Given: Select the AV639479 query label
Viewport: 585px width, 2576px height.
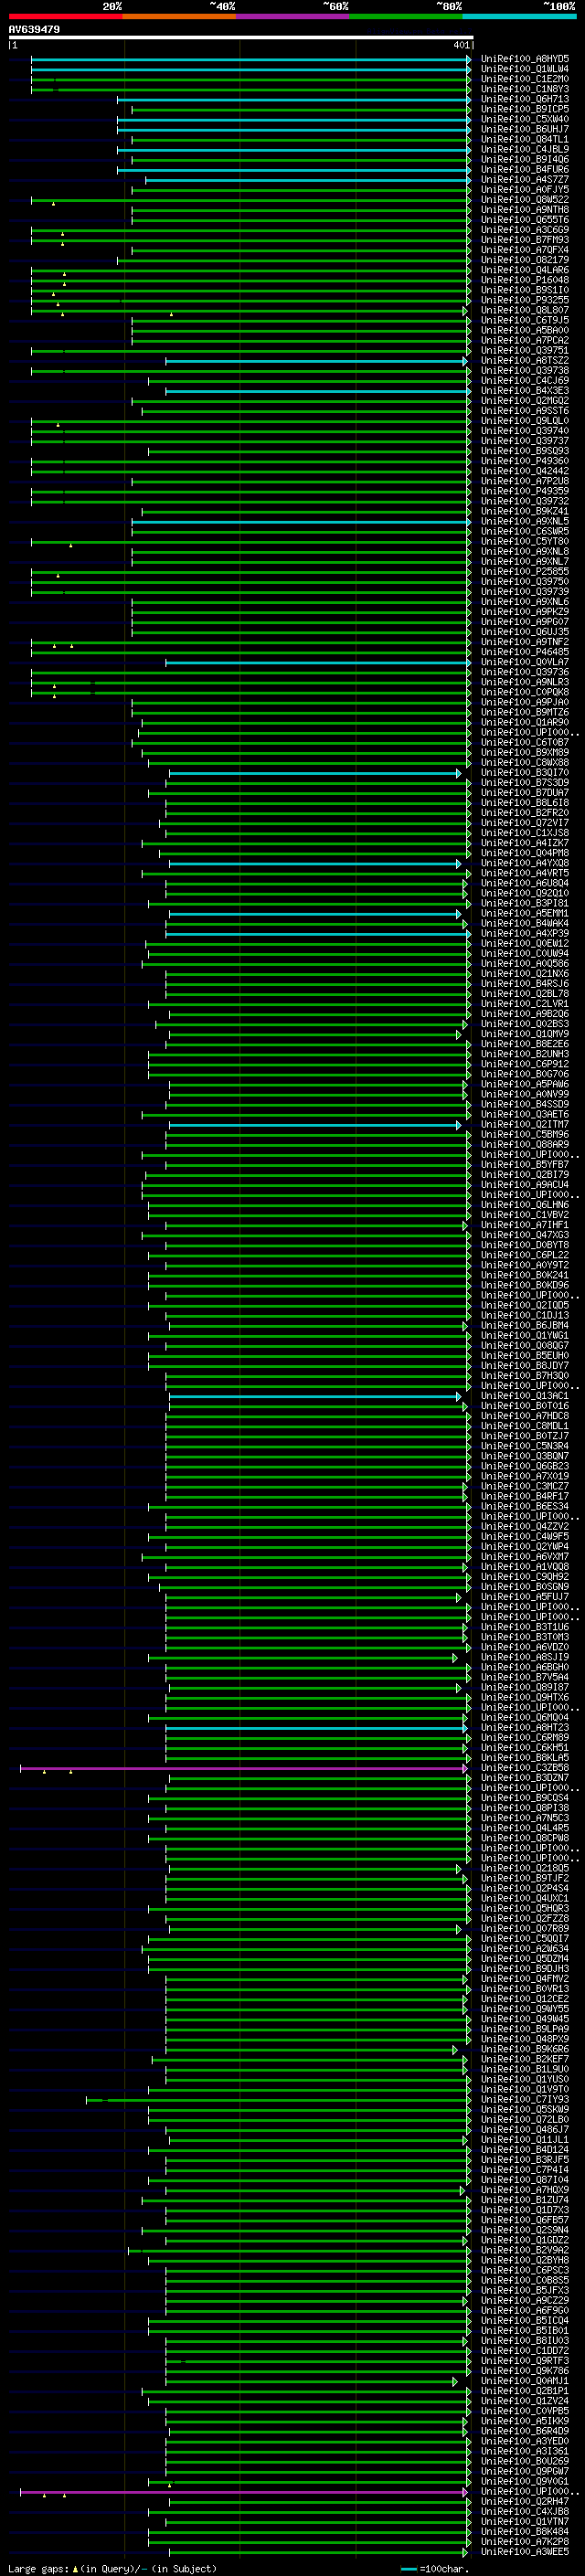Looking at the screenshot, I should coord(34,29).
